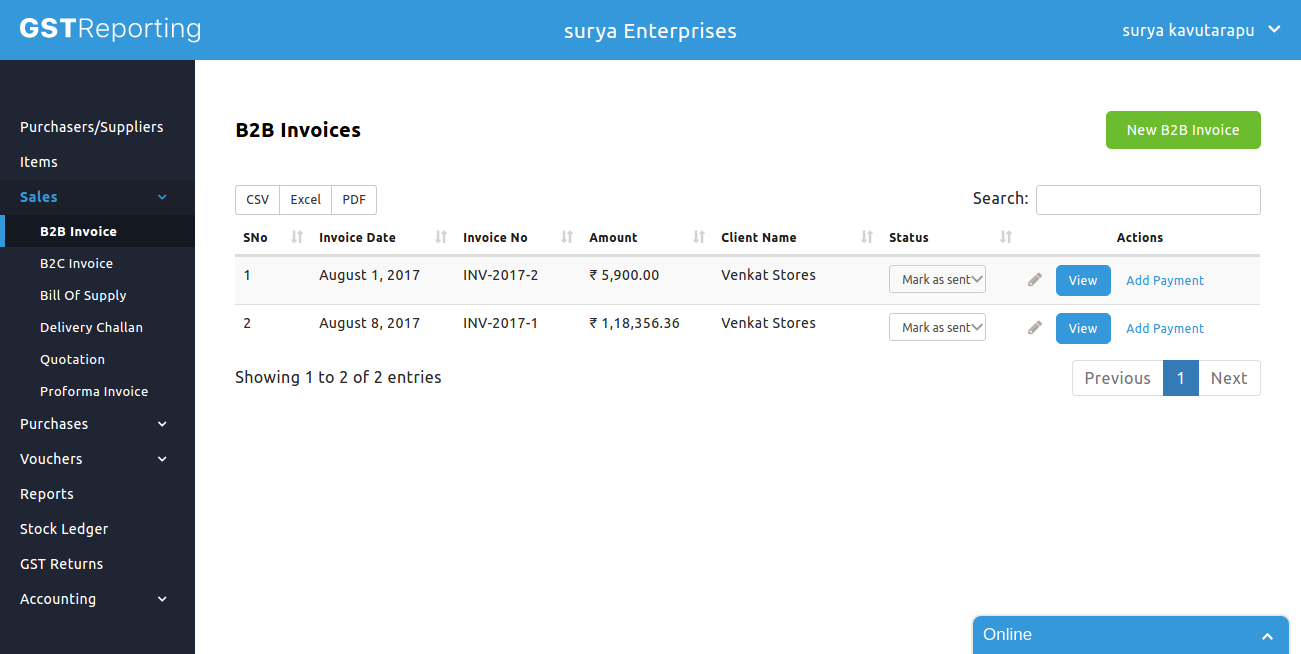Viewport: 1301px width, 654px height.
Task: Sort table by Invoice Date arrows
Action: point(441,237)
